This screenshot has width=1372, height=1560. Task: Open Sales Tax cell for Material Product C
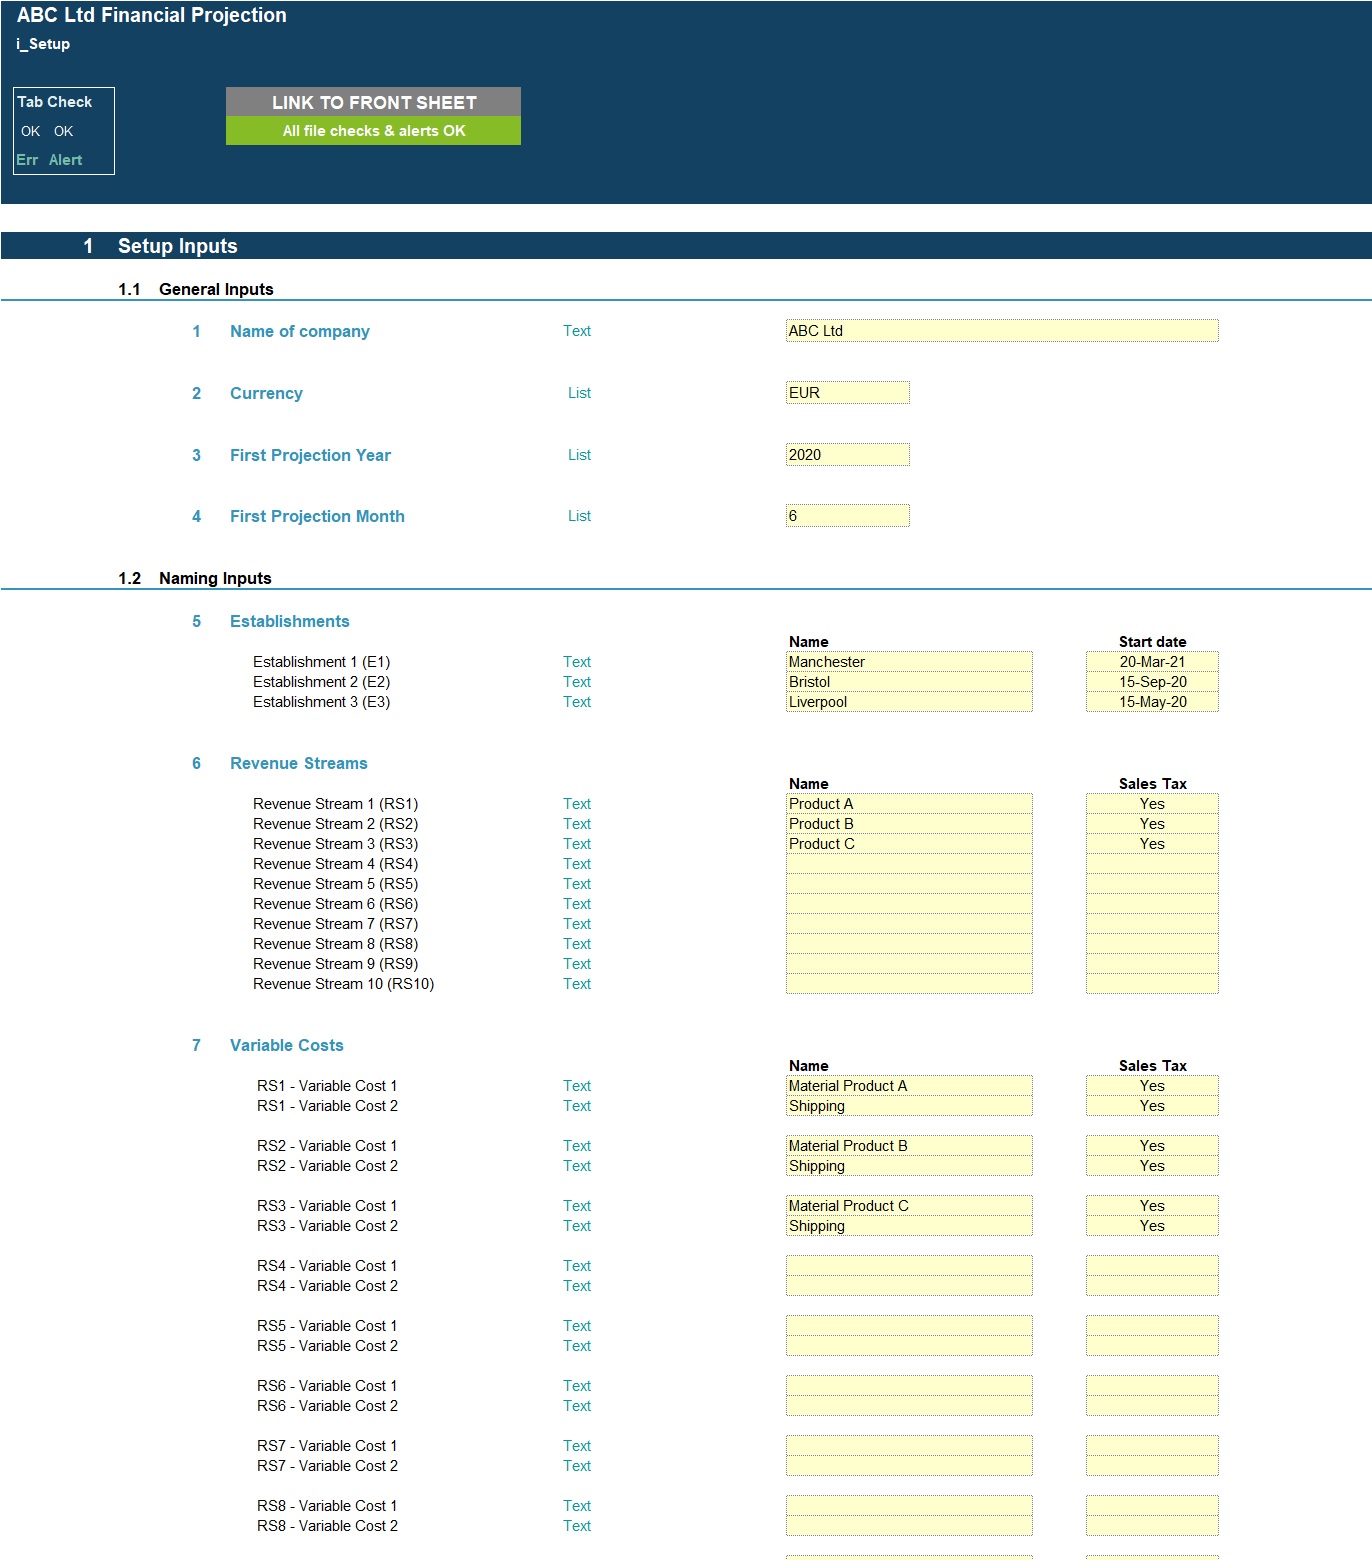point(1152,1206)
